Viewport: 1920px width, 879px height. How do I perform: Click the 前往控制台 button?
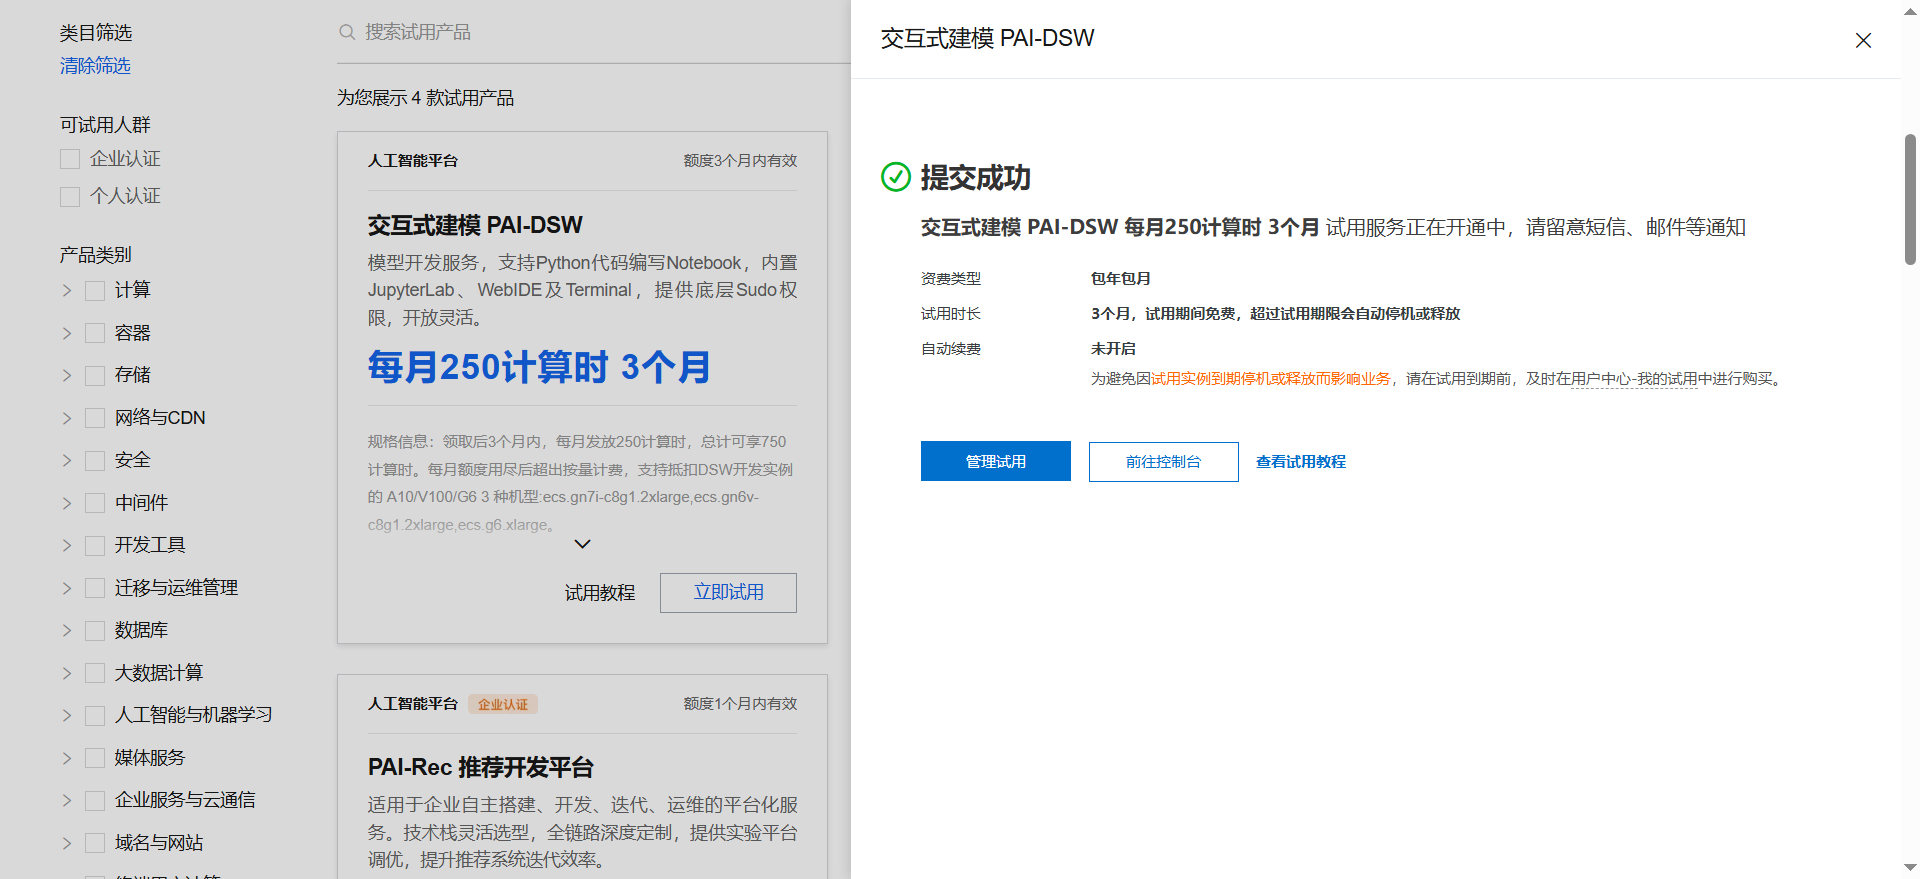(1164, 462)
